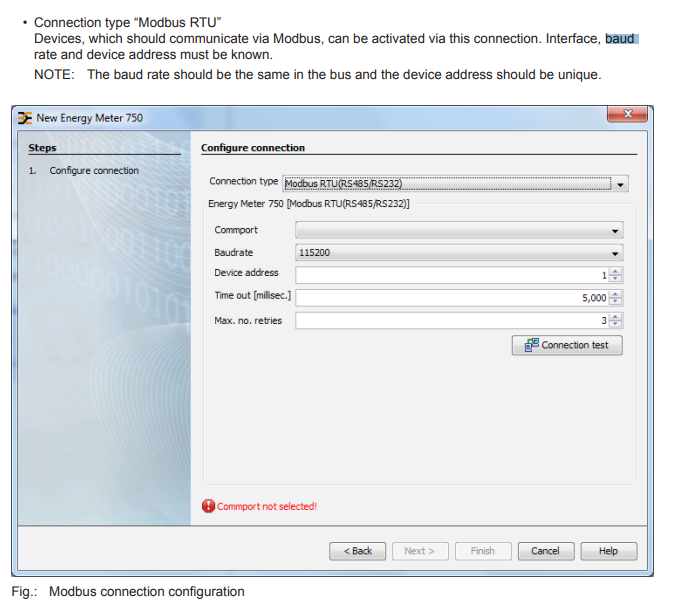Open the Connection type dropdown
Screen dimensions: 681x612
(x=621, y=184)
